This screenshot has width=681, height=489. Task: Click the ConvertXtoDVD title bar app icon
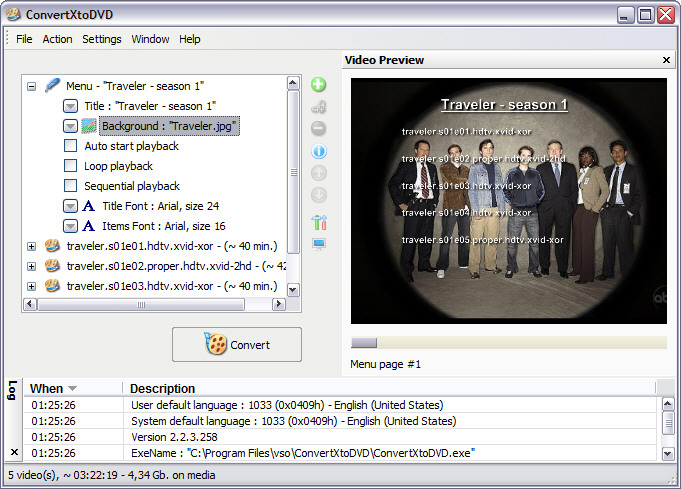coord(13,14)
